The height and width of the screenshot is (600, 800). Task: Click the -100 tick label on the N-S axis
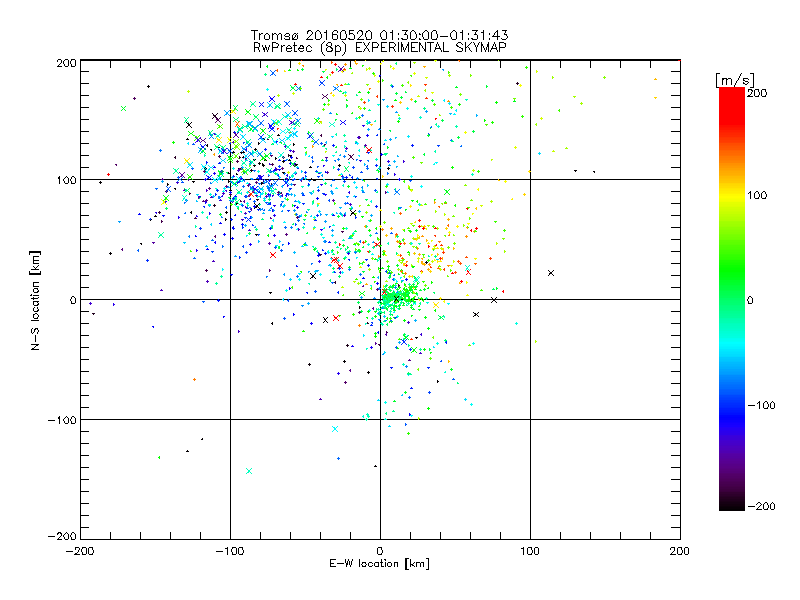pyautogui.click(x=62, y=420)
